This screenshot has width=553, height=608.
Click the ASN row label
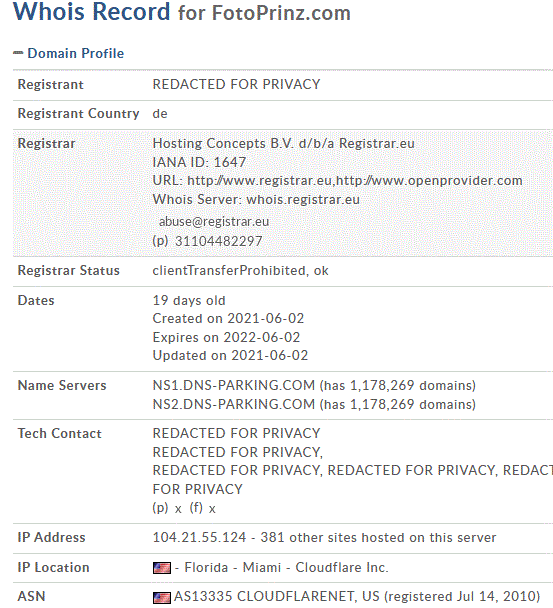pyautogui.click(x=31, y=596)
